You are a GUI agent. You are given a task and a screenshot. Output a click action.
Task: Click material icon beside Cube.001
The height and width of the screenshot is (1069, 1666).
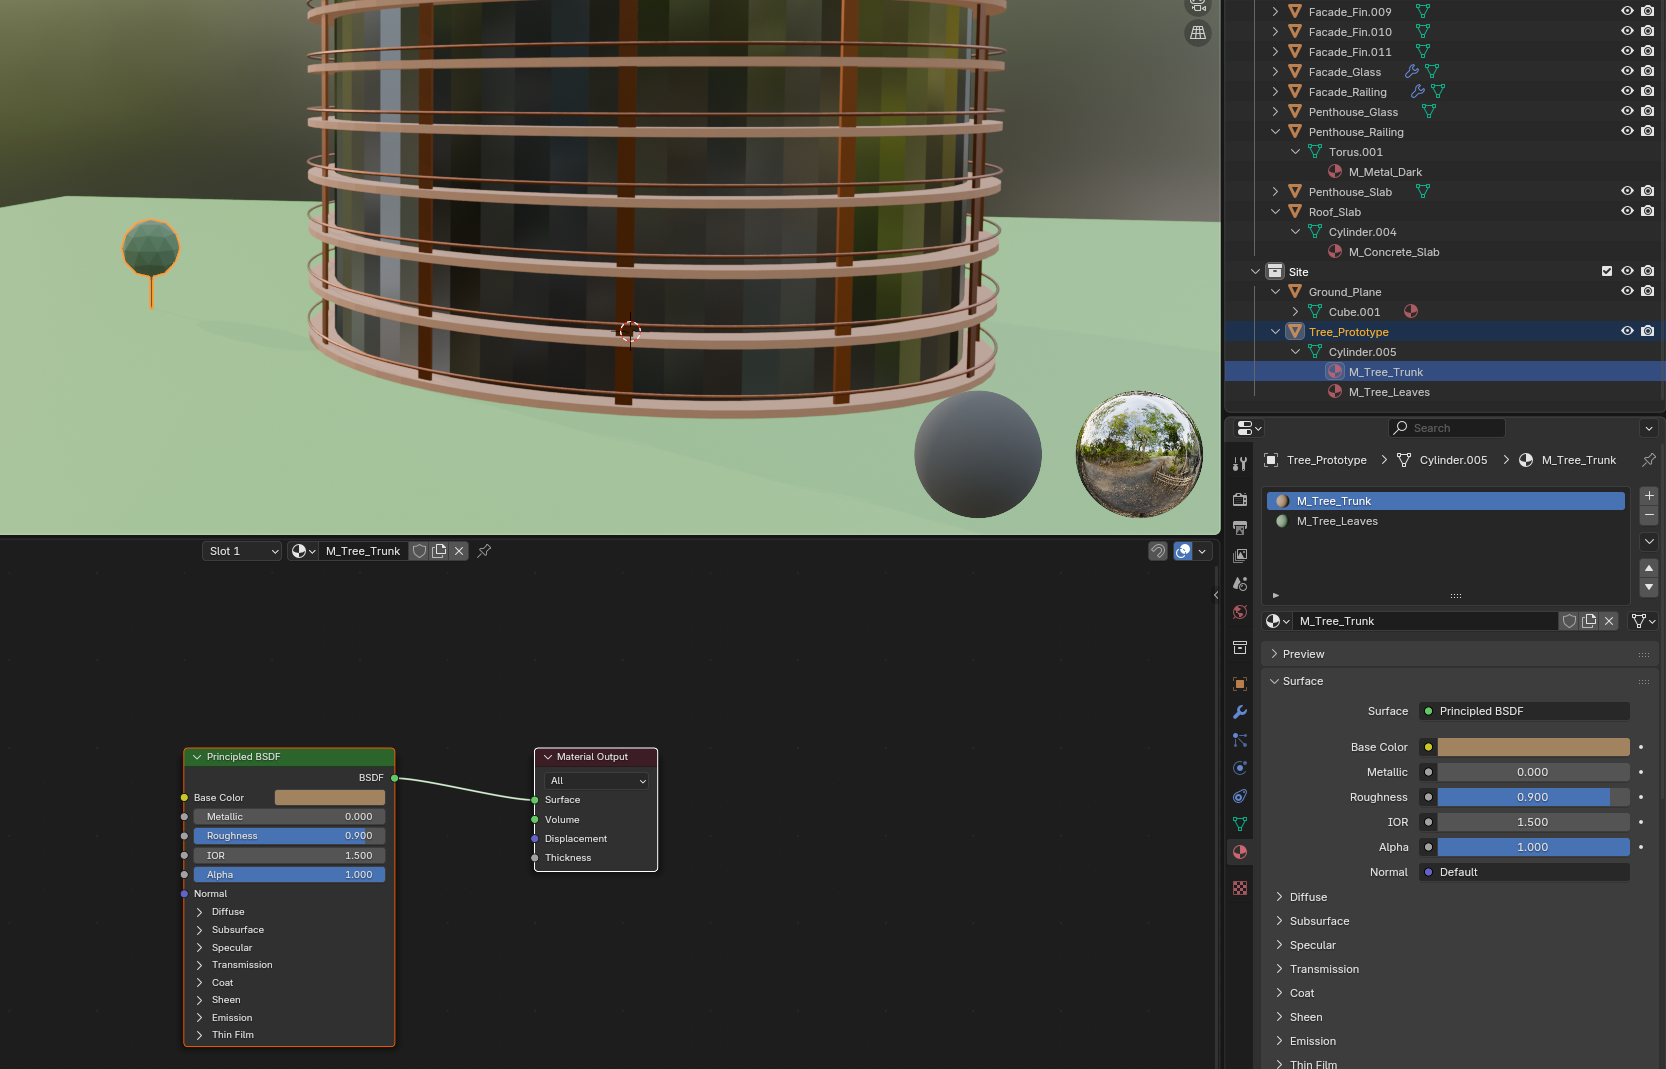1411,311
